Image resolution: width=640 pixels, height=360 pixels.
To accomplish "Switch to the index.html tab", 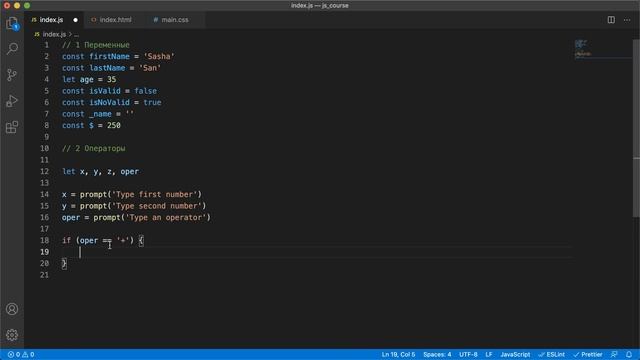I will coord(116,20).
